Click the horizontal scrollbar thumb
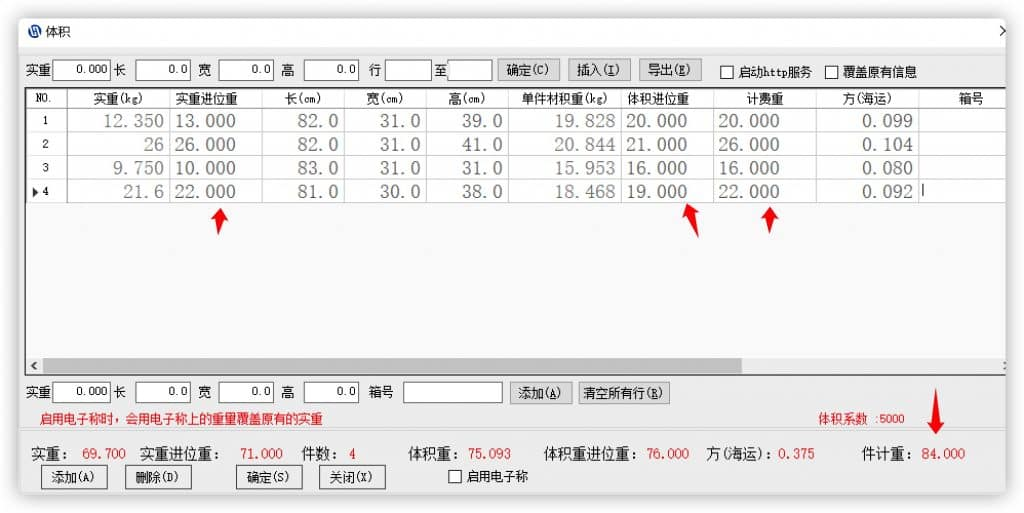1024x513 pixels. (x=392, y=365)
